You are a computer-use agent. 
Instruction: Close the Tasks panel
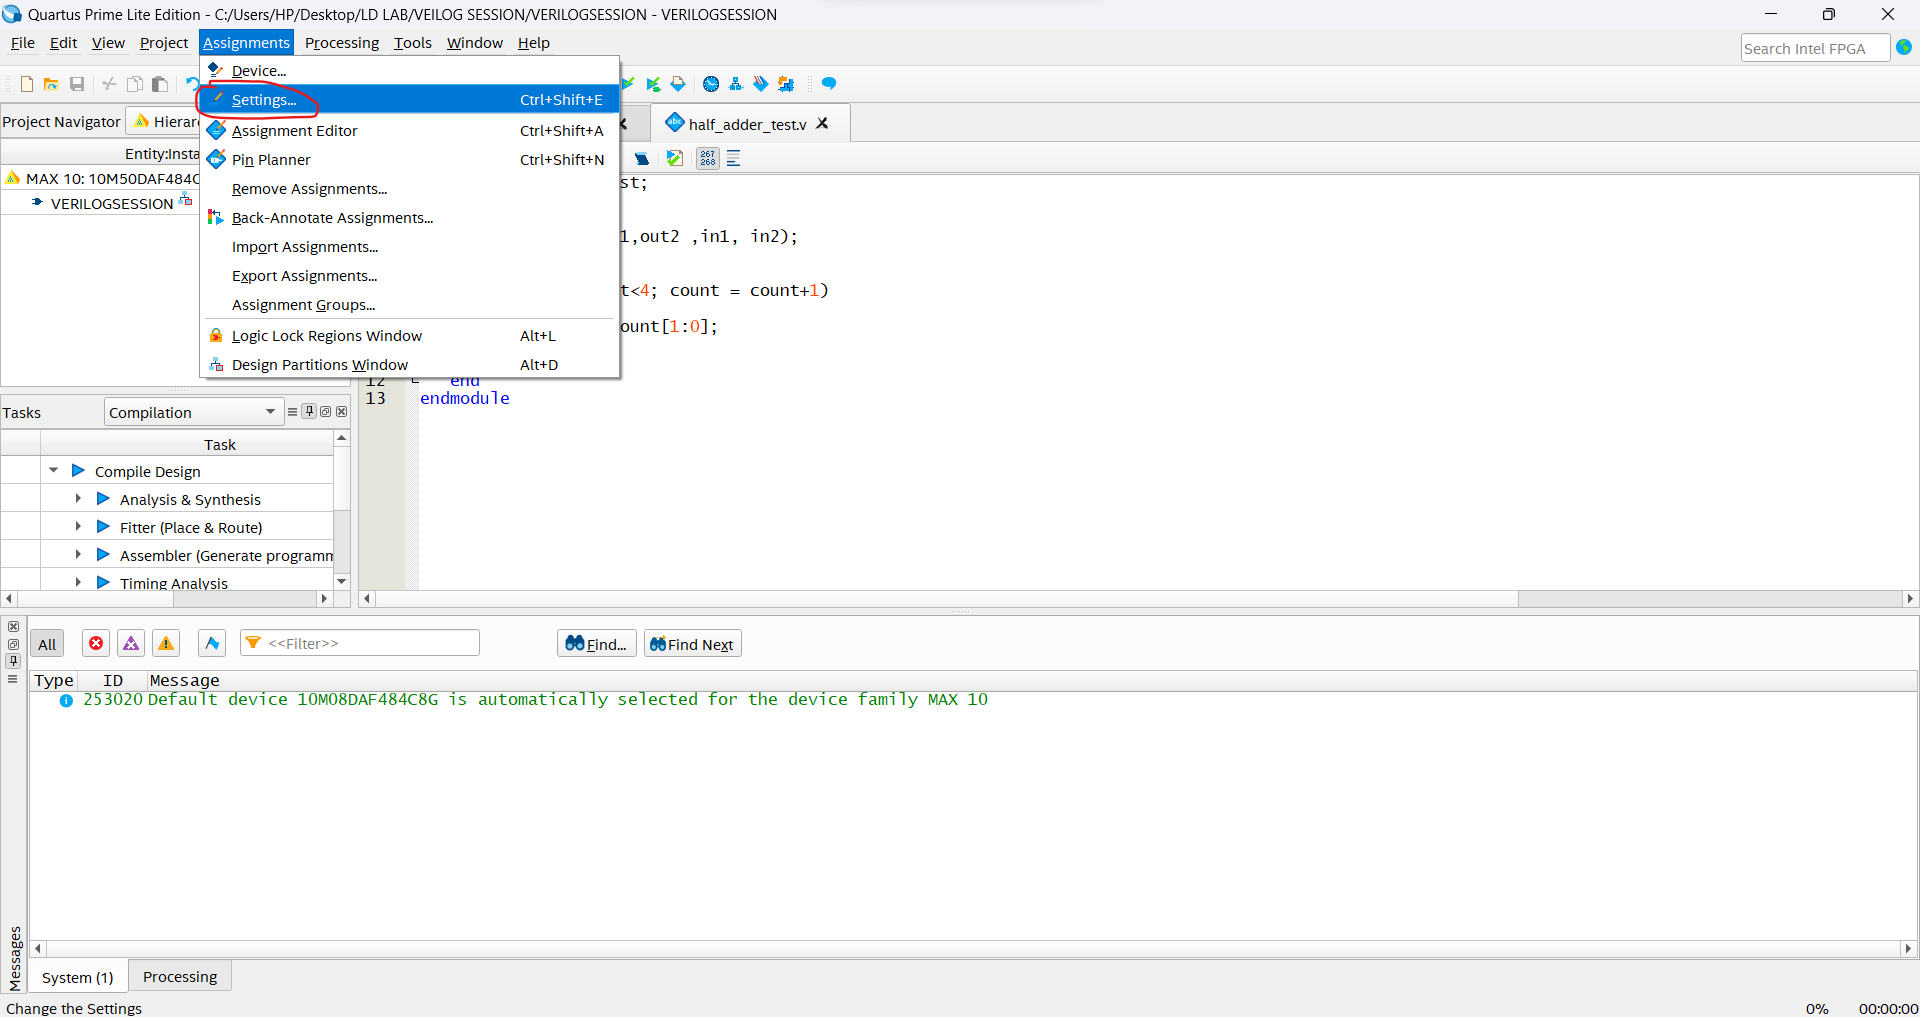(x=341, y=411)
